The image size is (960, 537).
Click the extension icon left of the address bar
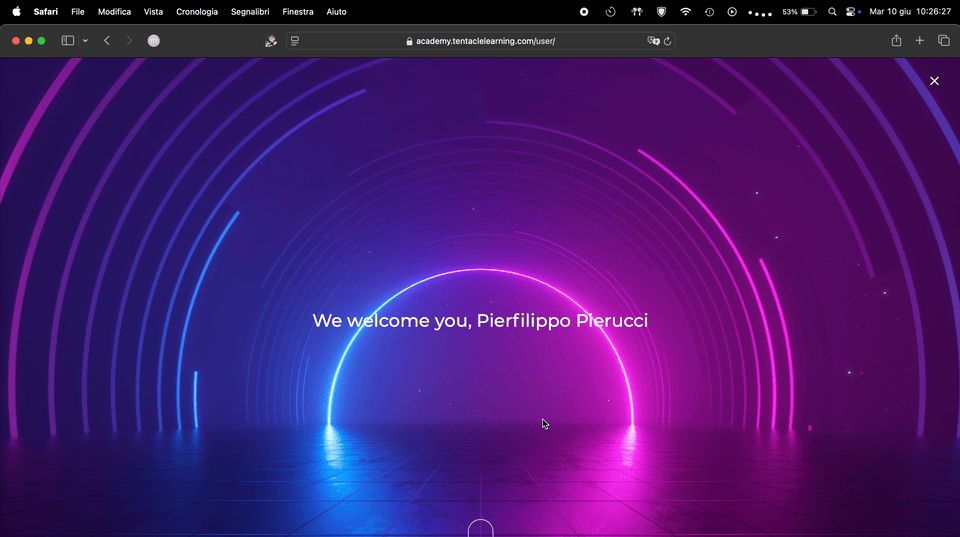270,41
